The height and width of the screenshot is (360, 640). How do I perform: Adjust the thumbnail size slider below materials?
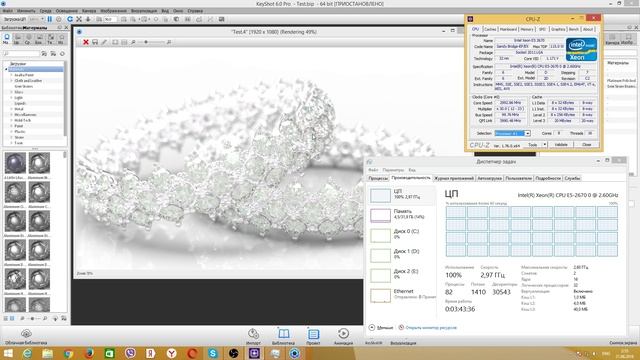tap(33, 318)
